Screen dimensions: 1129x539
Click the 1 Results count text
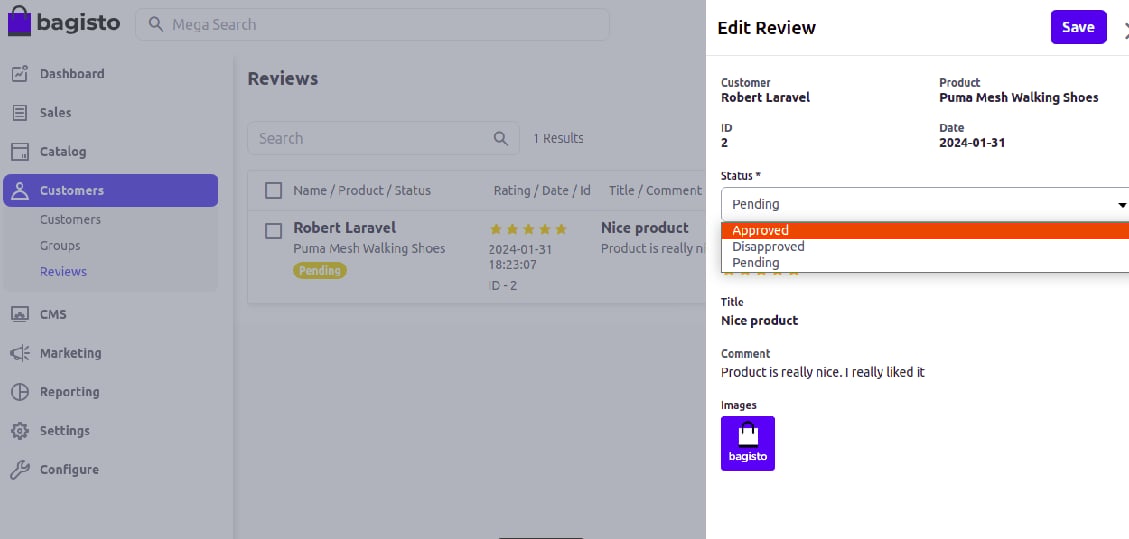[558, 138]
